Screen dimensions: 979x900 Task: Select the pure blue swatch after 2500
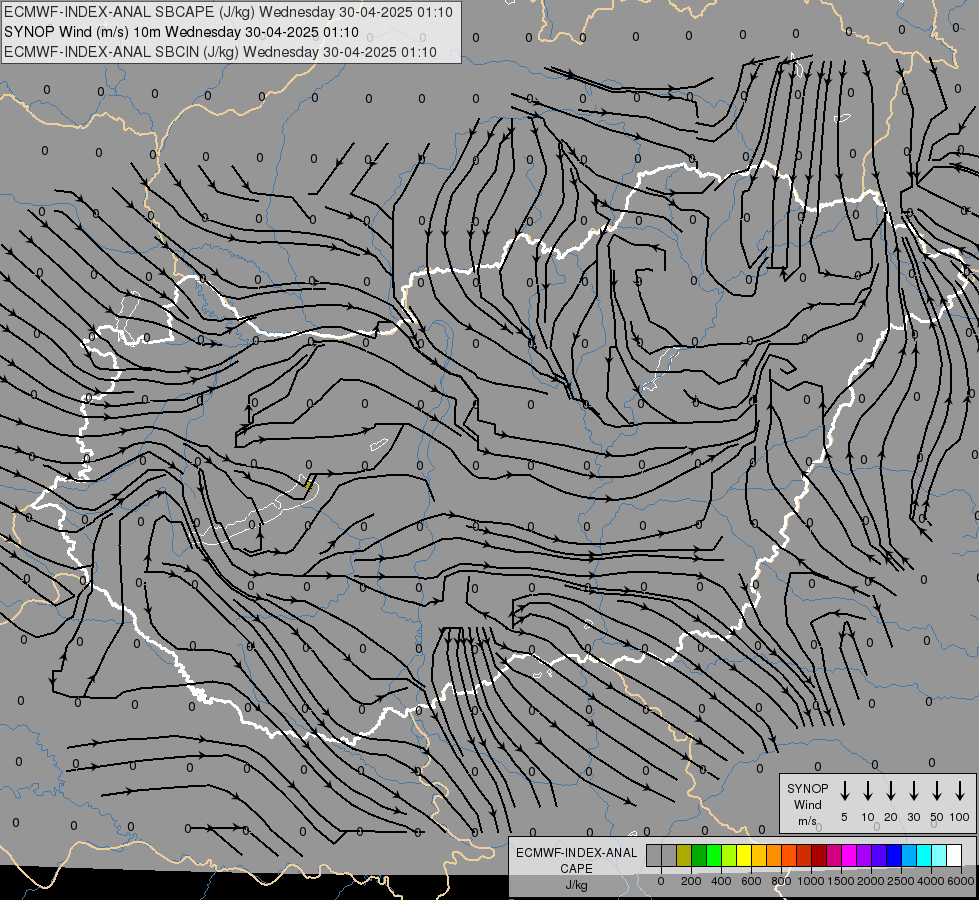894,855
